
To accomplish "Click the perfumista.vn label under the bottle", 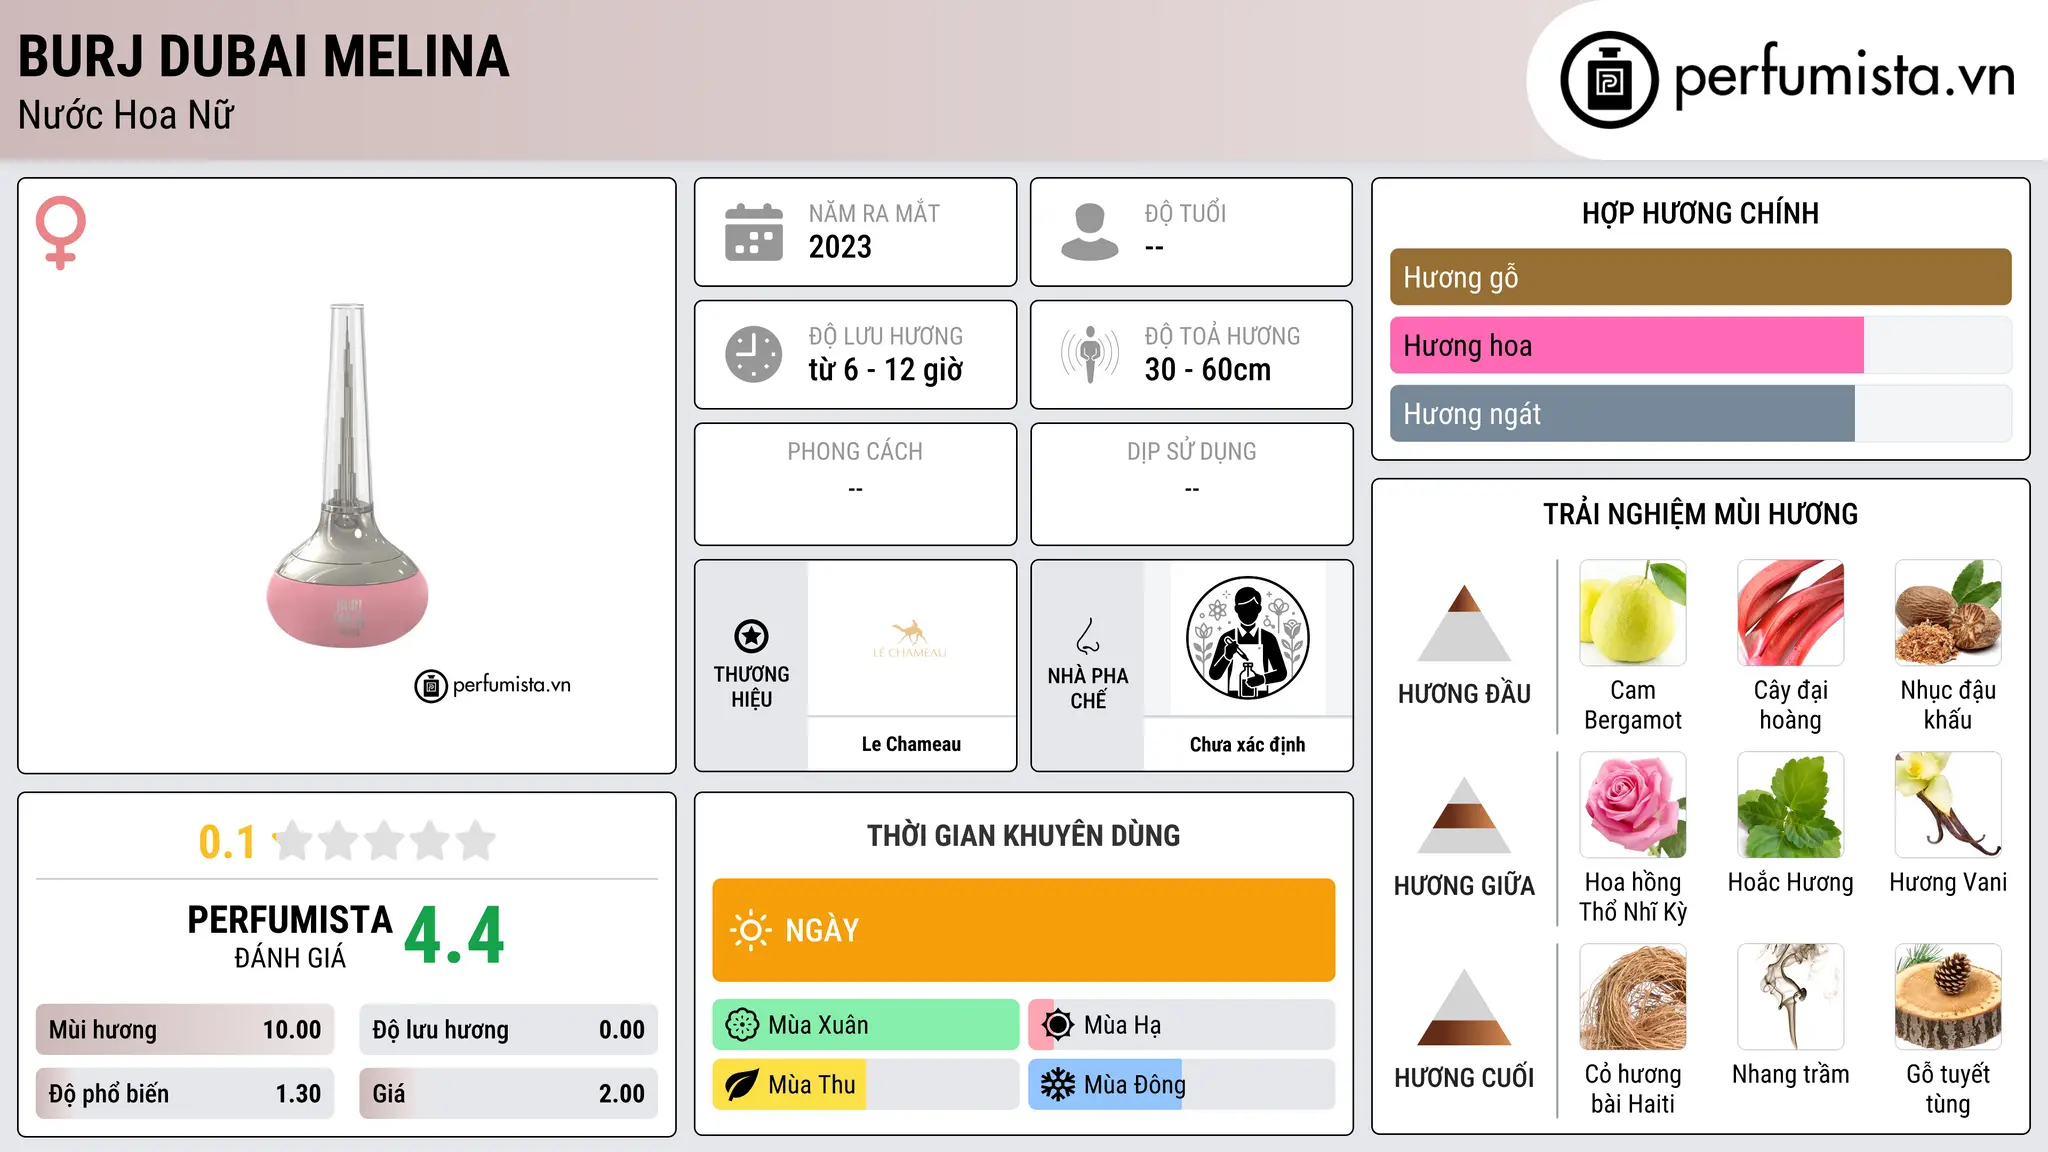I will click(x=493, y=685).
